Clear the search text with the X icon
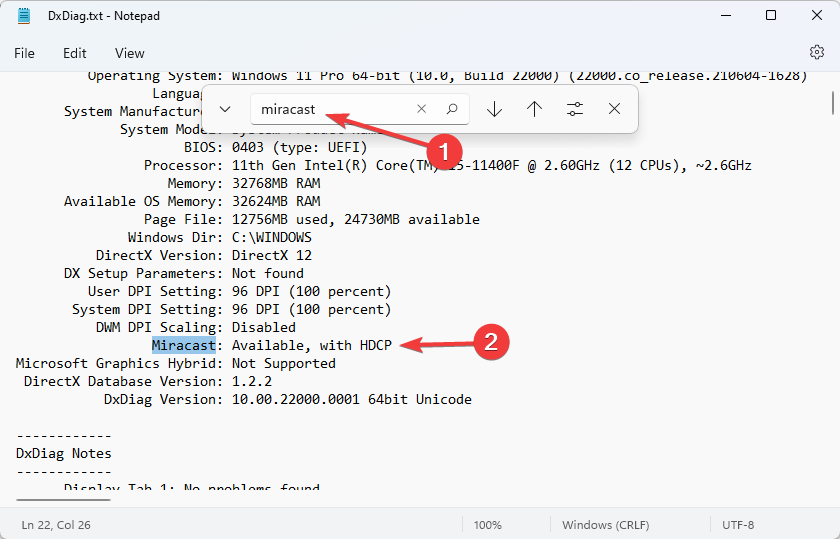Image resolution: width=840 pixels, height=539 pixels. 421,109
